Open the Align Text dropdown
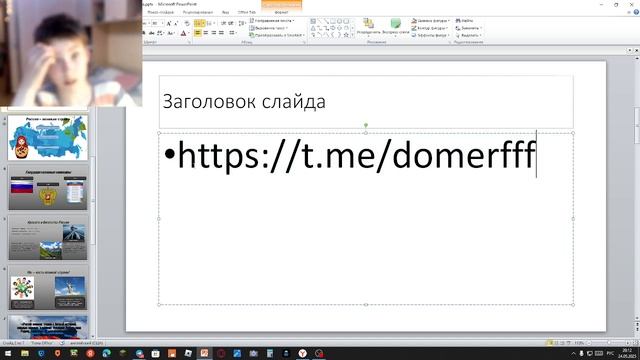 coord(269,28)
